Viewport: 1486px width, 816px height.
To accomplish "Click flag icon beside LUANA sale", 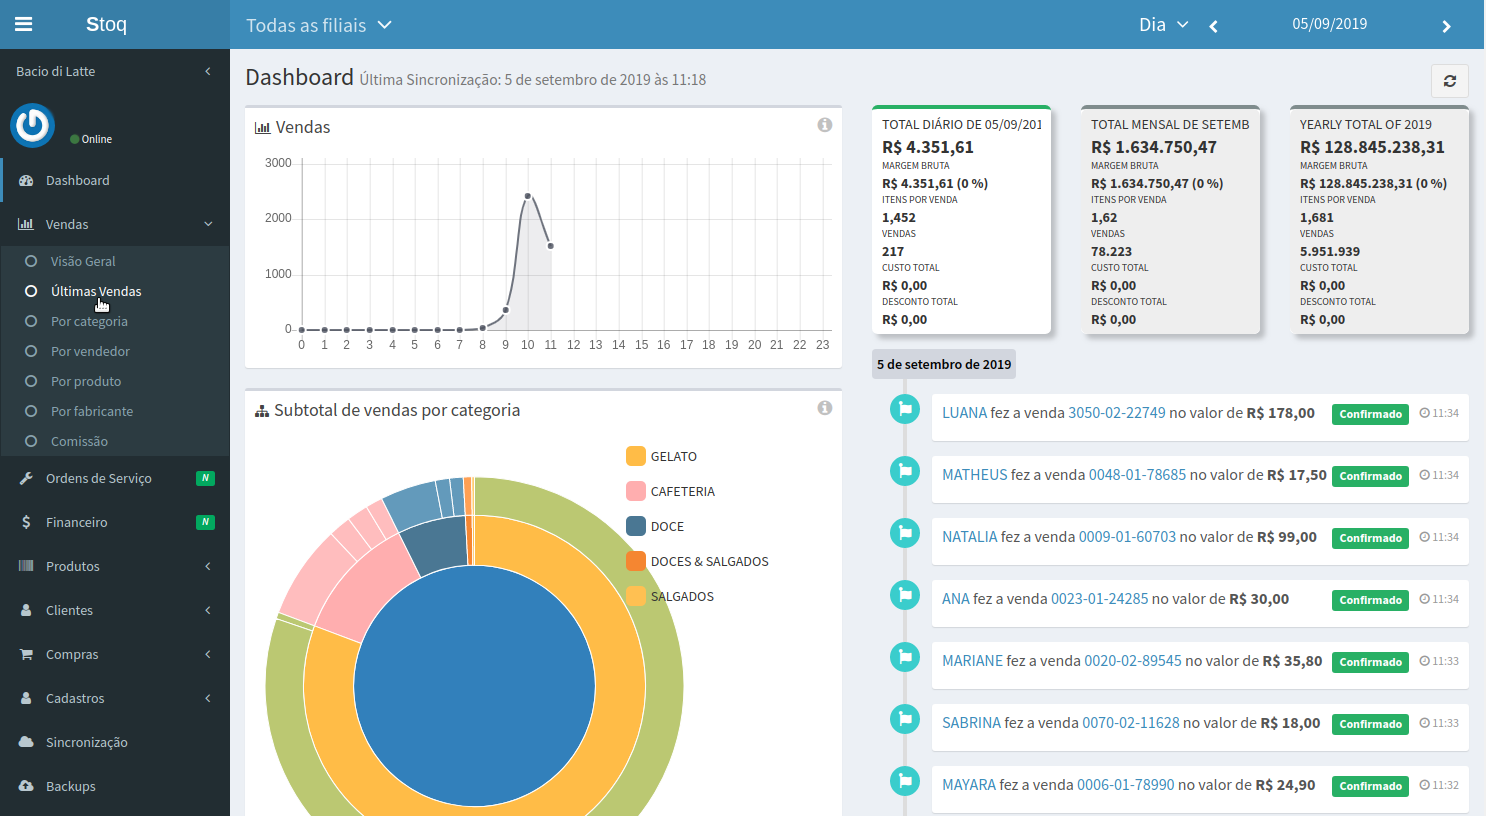I will coord(905,409).
